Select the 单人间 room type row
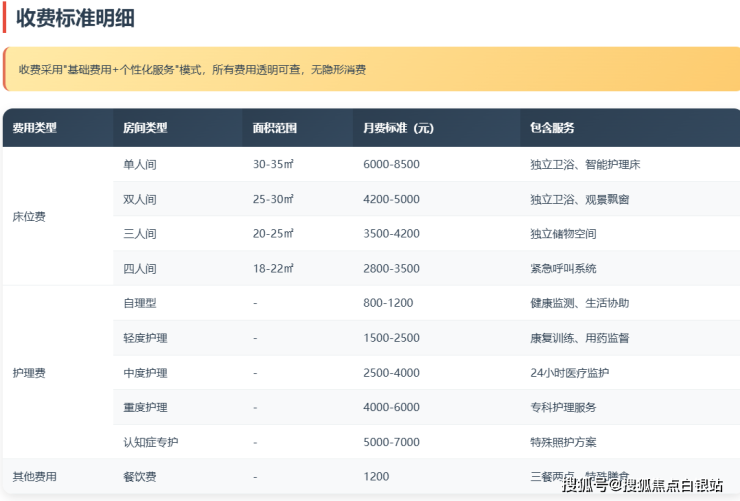 point(140,164)
